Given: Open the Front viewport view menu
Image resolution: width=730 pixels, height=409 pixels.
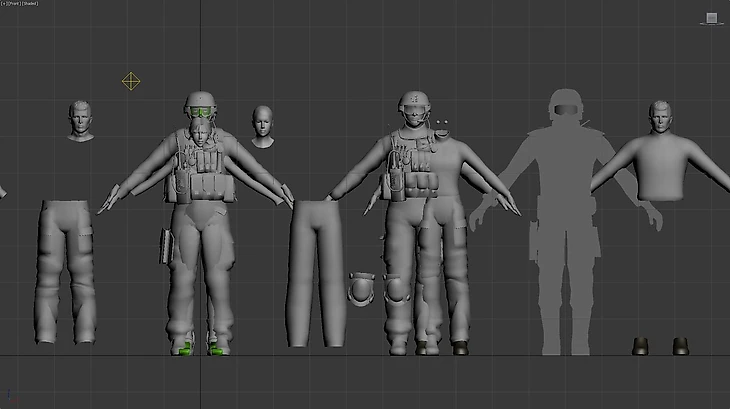Looking at the screenshot, I should 14,3.
